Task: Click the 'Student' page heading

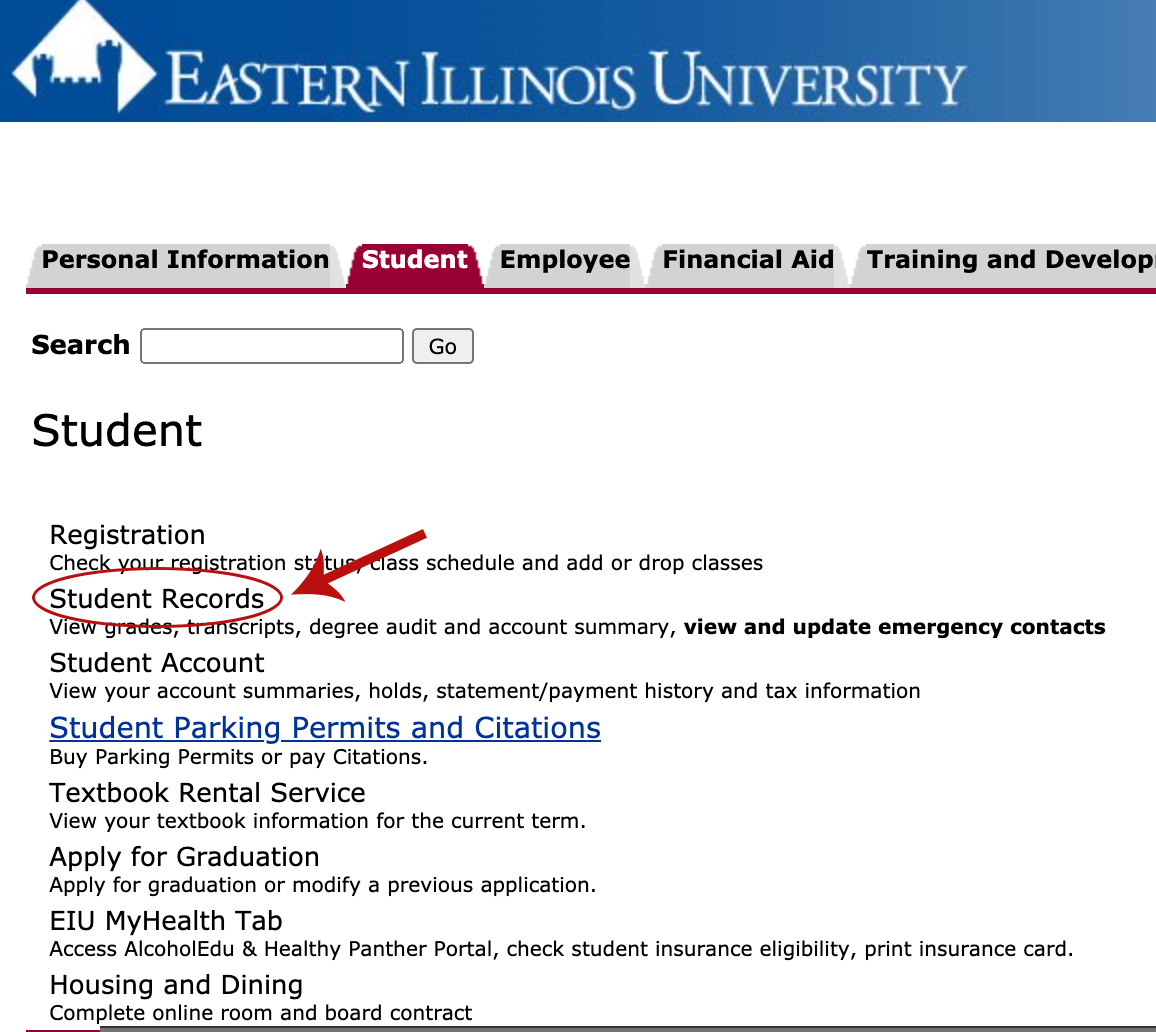Action: pos(116,430)
